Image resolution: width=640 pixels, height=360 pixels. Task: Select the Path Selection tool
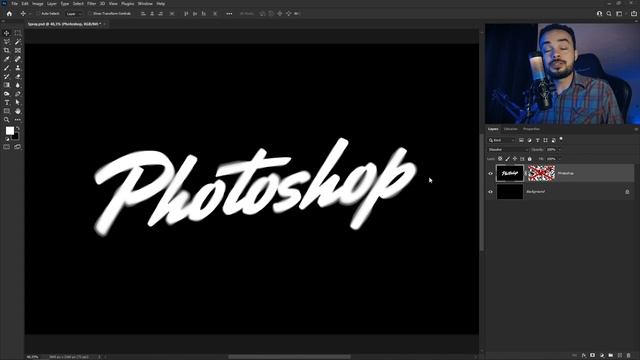point(18,102)
